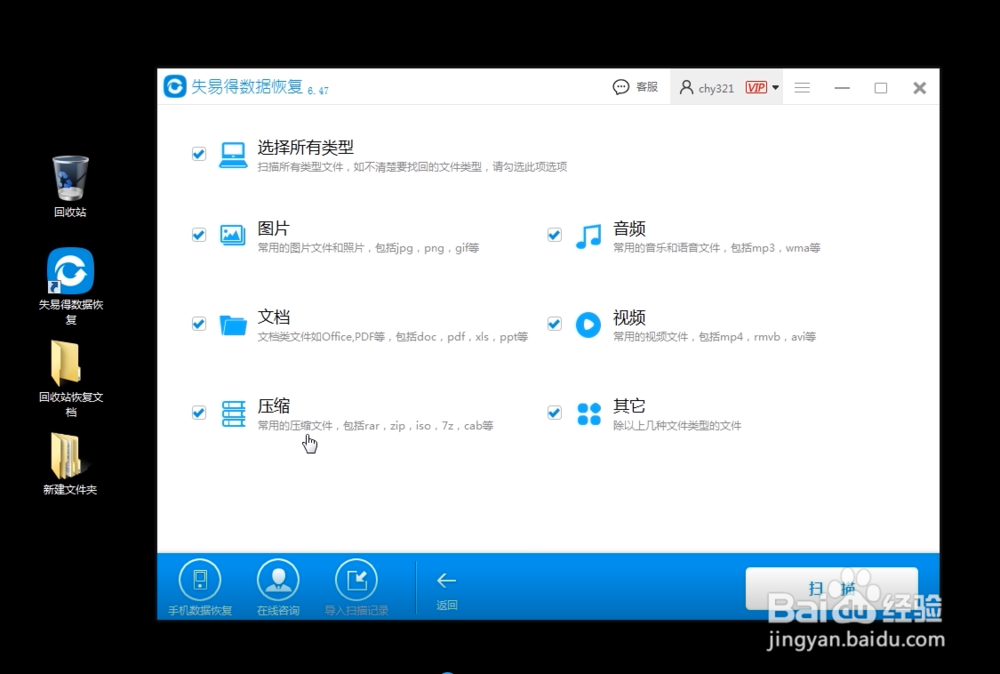Image resolution: width=1000 pixels, height=674 pixels.
Task: Uncheck the 图片 file type checkbox
Action: (198, 235)
